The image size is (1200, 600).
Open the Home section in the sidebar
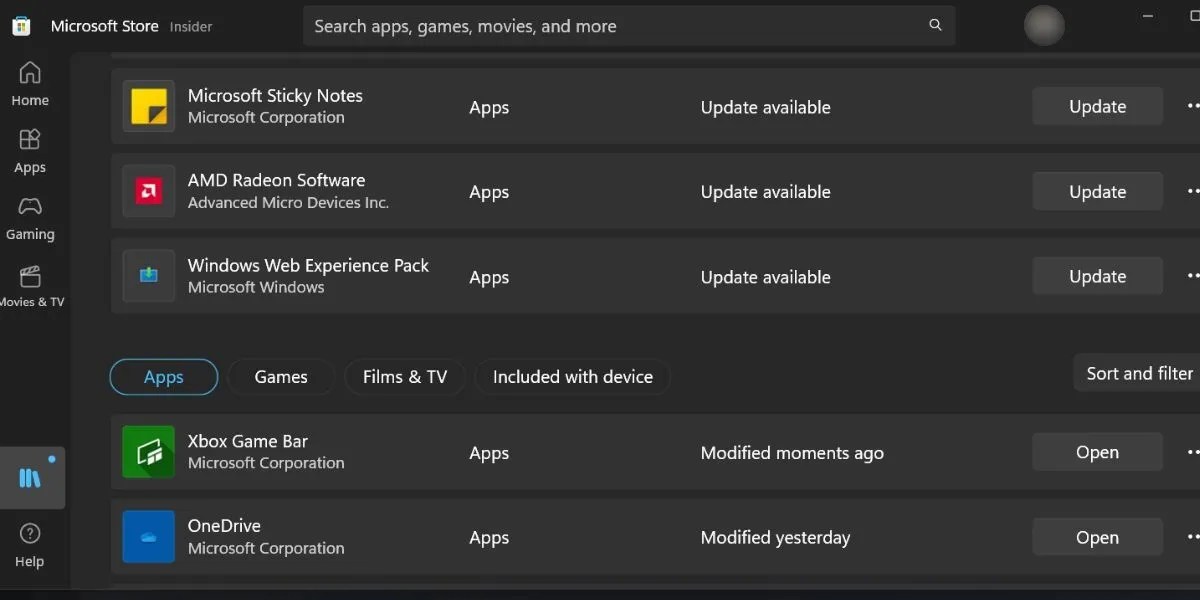(x=29, y=84)
